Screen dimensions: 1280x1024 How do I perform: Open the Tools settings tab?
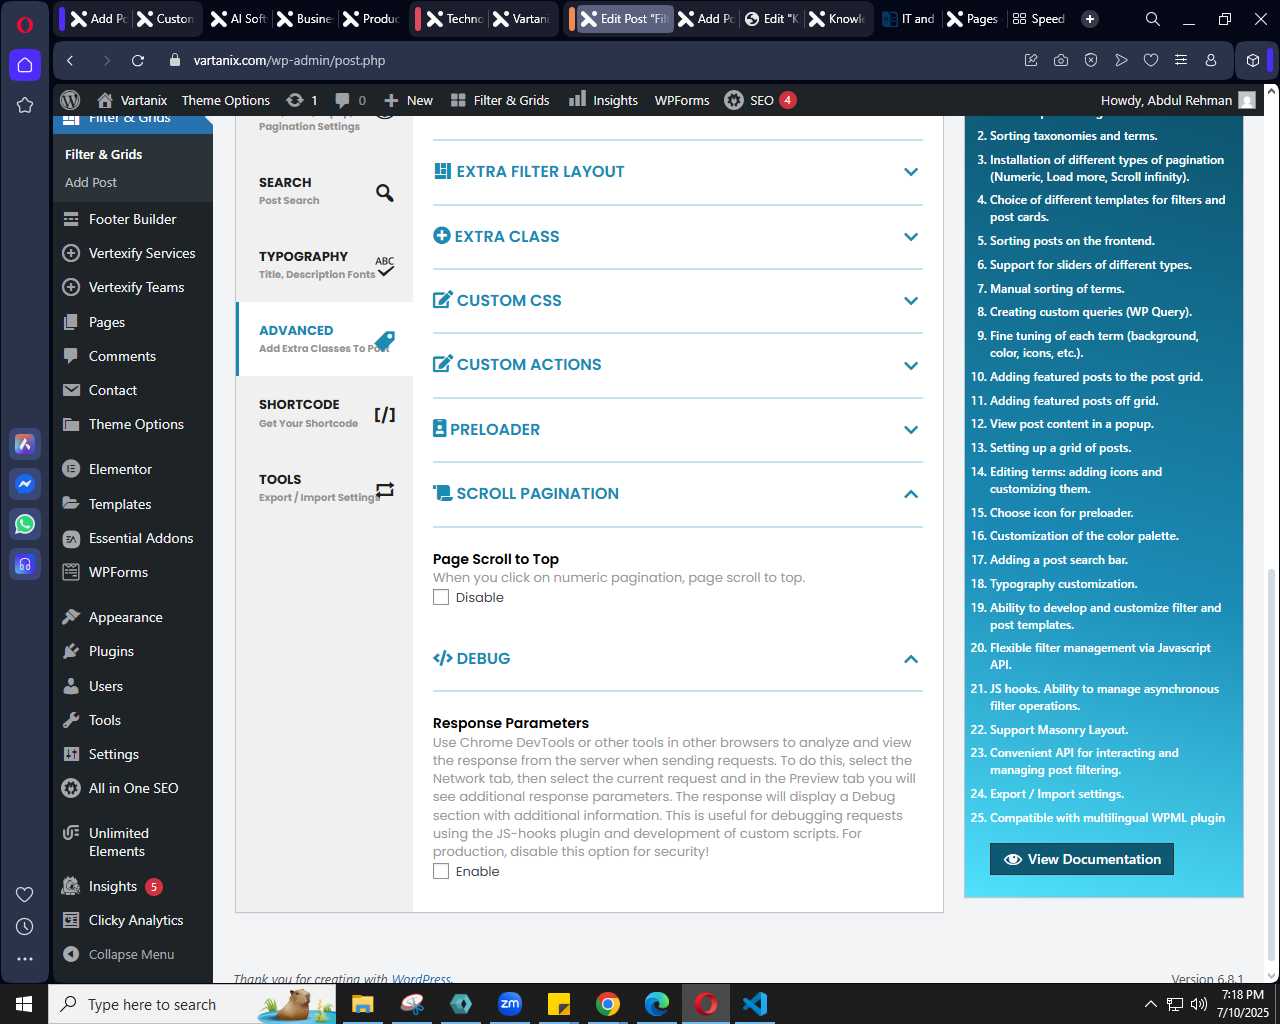[325, 488]
